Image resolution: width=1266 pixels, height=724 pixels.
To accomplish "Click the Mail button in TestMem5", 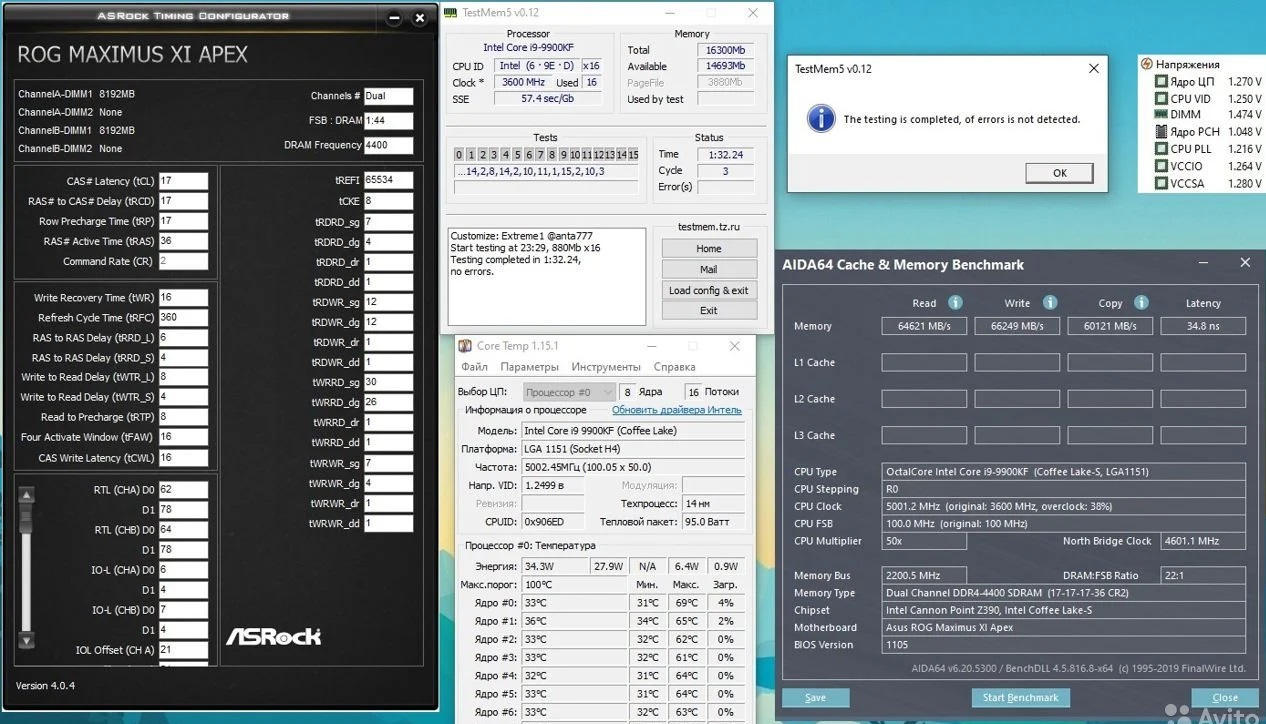I will 709,269.
